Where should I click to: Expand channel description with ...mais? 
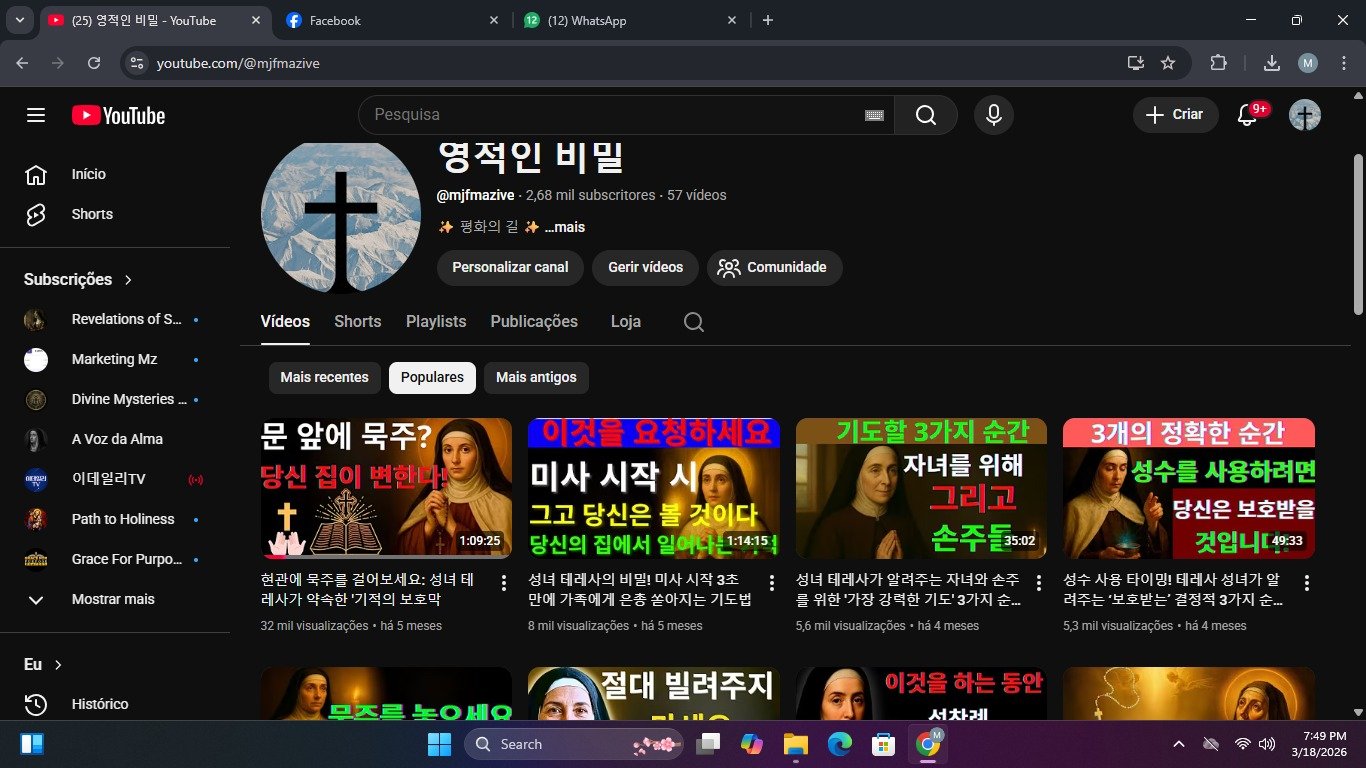(x=565, y=227)
